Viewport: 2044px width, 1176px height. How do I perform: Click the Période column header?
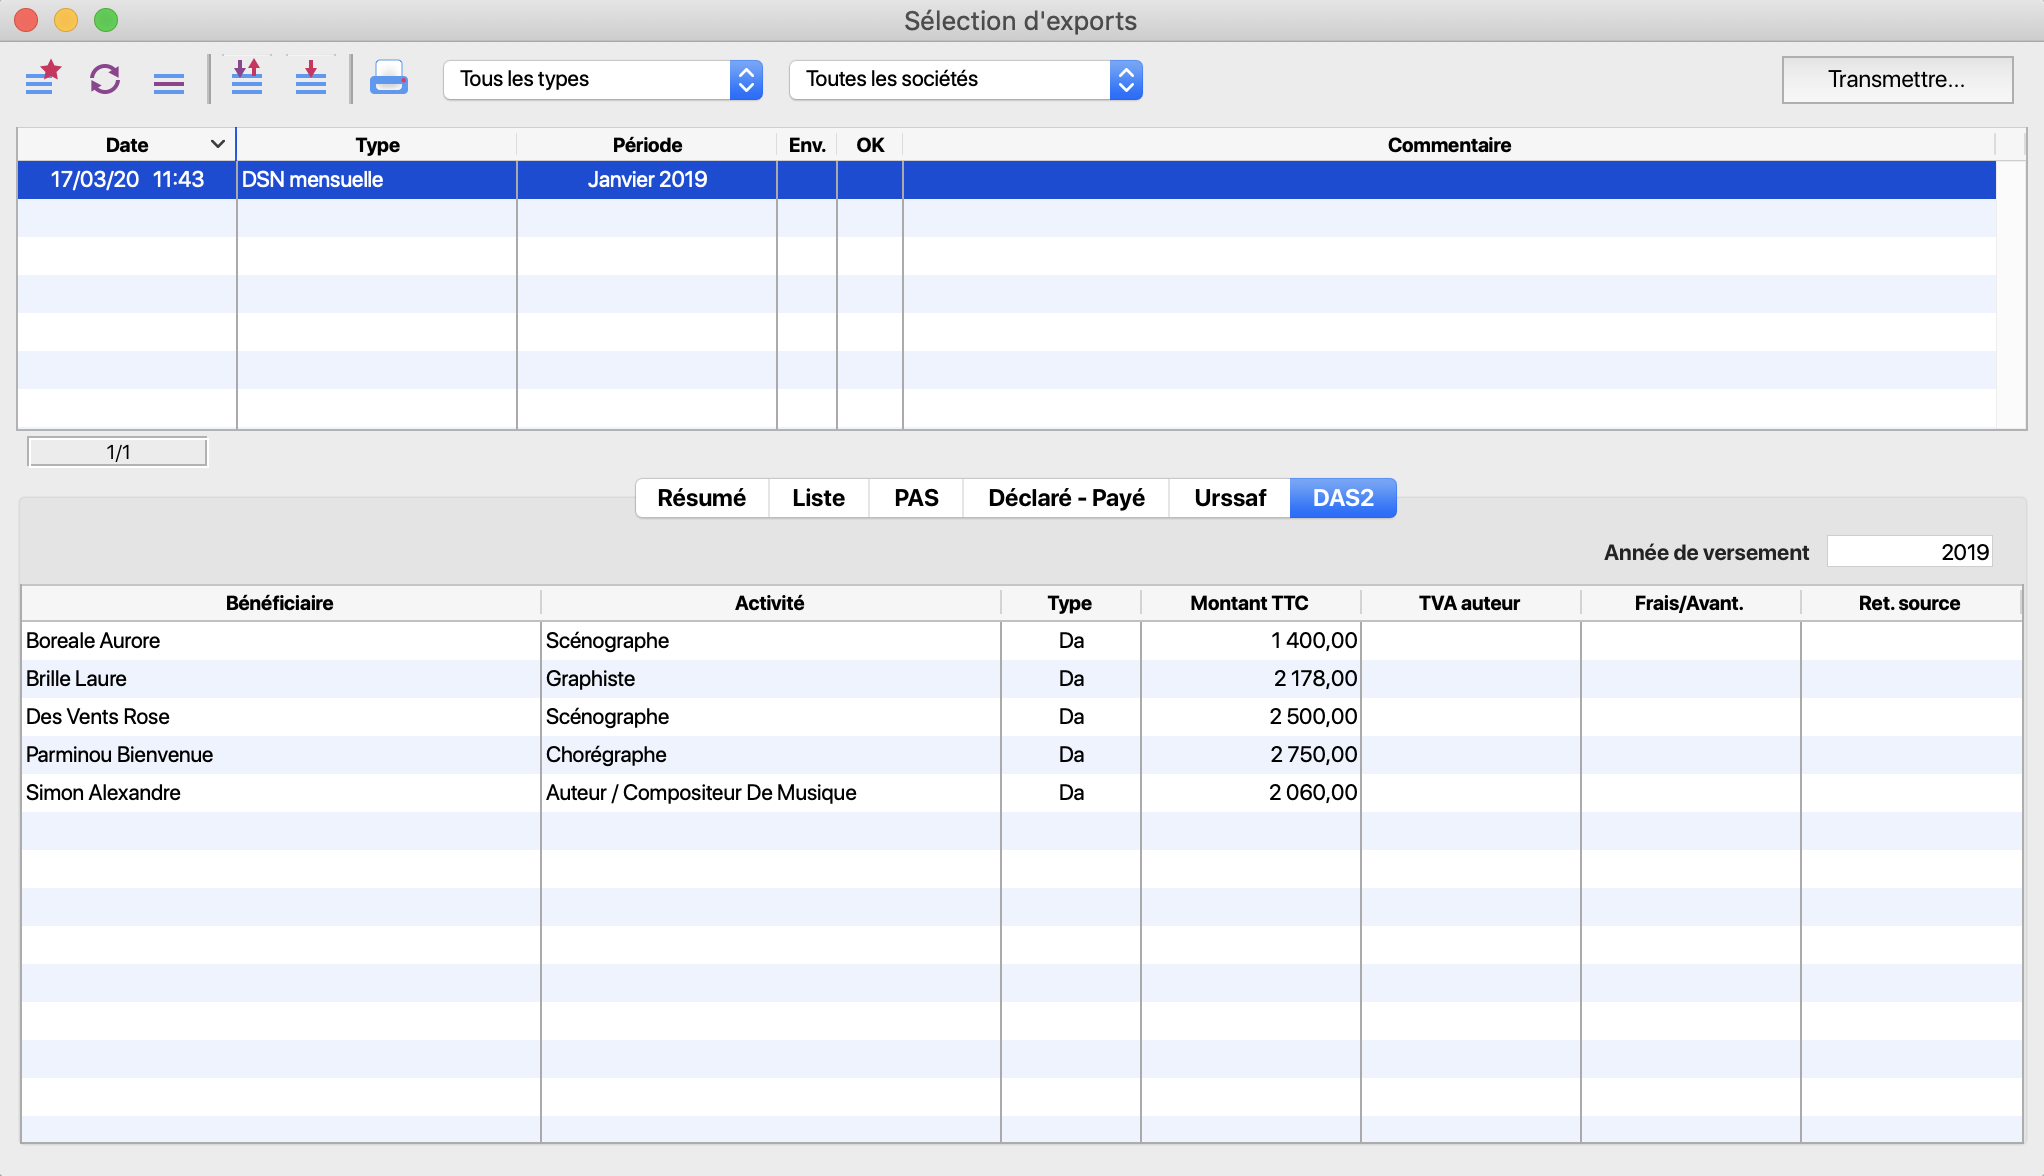[x=647, y=145]
